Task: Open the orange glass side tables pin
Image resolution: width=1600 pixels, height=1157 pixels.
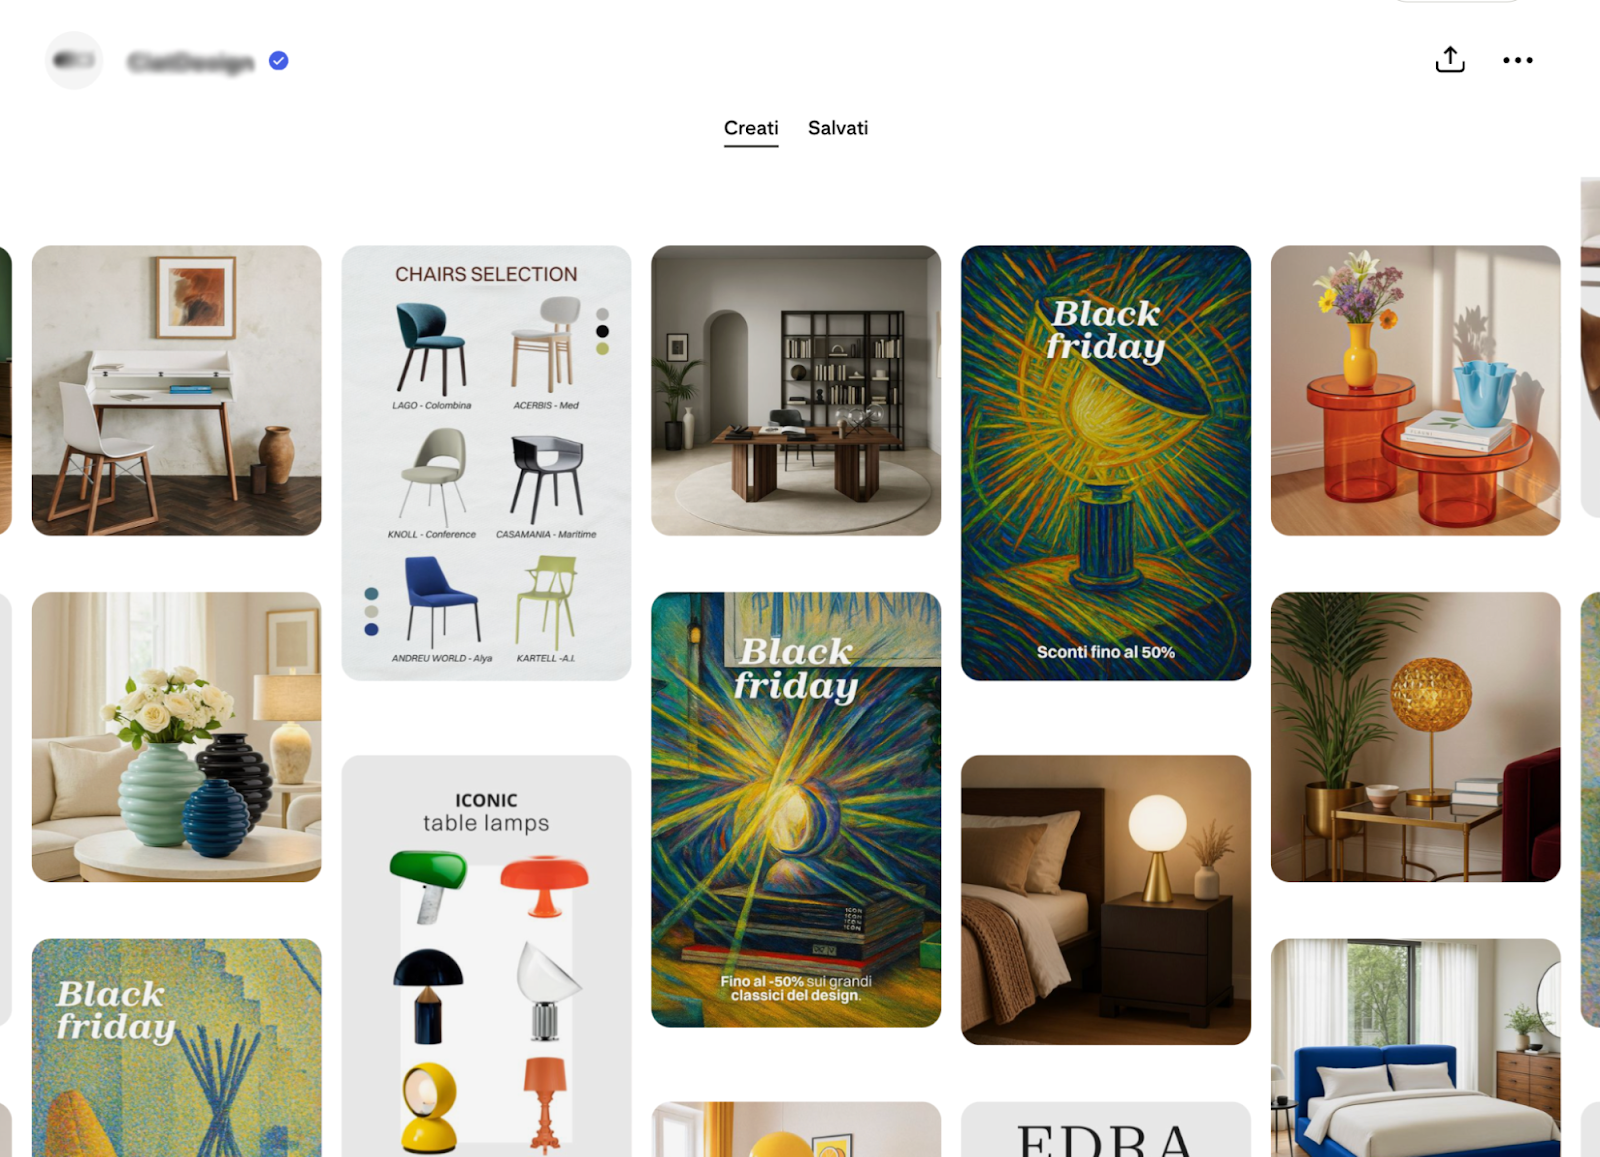Action: pyautogui.click(x=1416, y=391)
